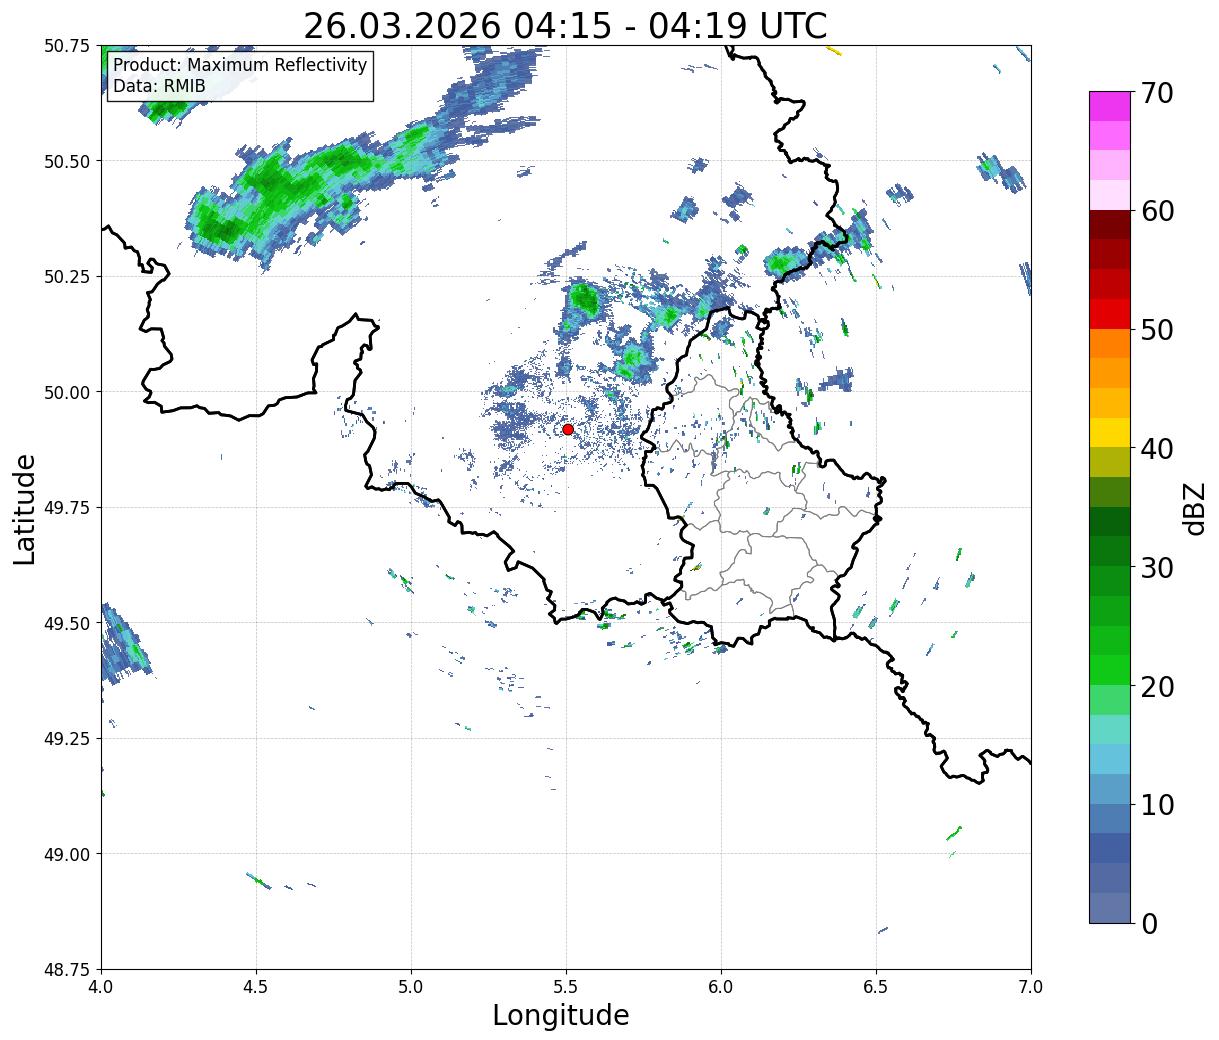Click the latitude tick label 49.00
Viewport: 1219px width, 1040px height.
tap(67, 854)
